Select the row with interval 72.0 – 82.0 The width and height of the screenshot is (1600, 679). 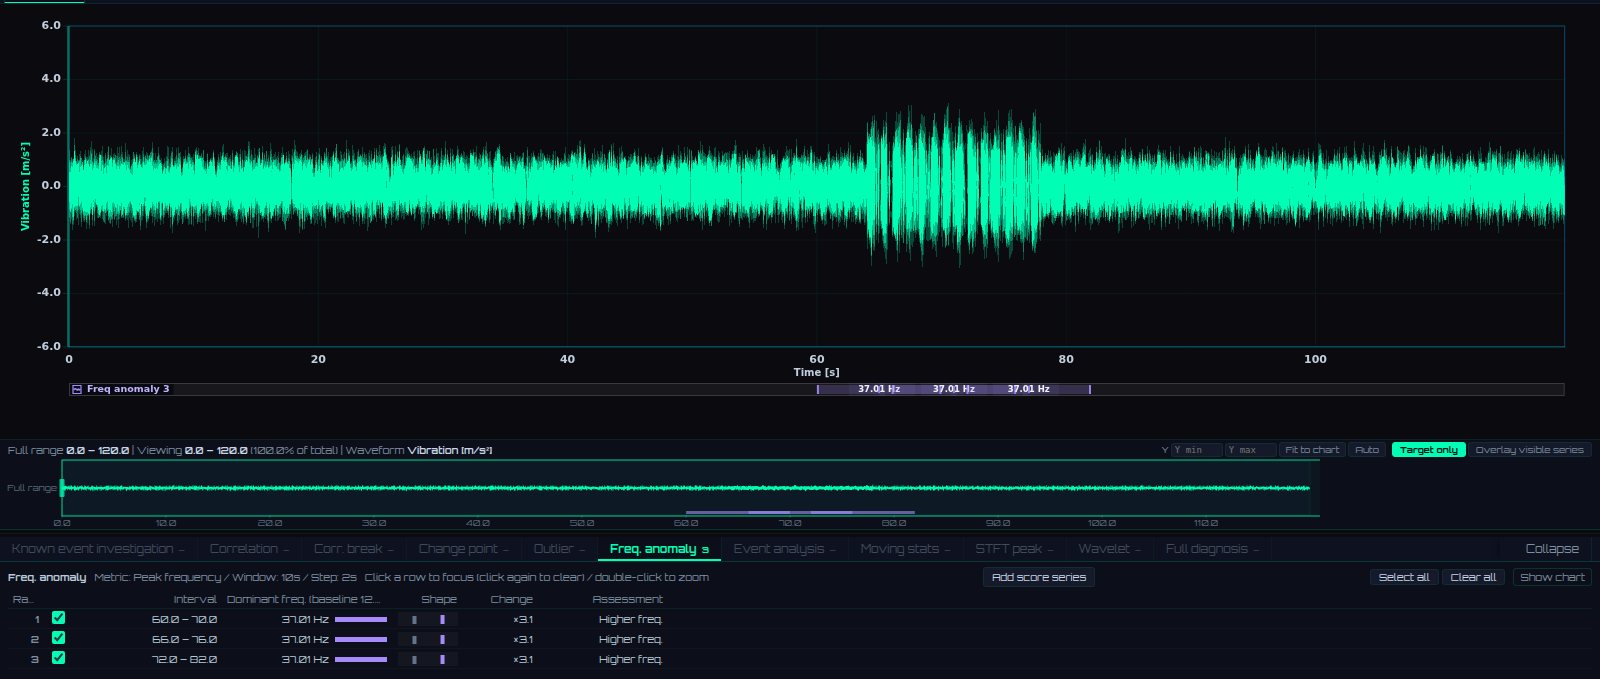point(800,659)
